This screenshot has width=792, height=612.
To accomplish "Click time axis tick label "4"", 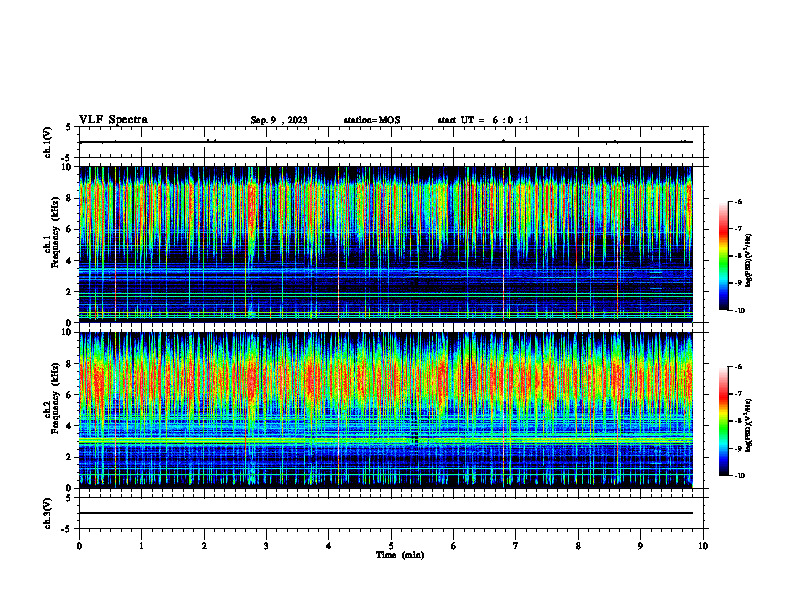I will coord(329,546).
